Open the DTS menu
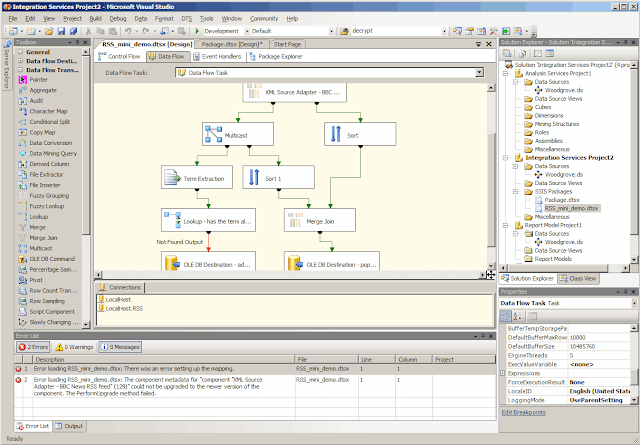Viewport: 640px width, 445px height. (187, 19)
